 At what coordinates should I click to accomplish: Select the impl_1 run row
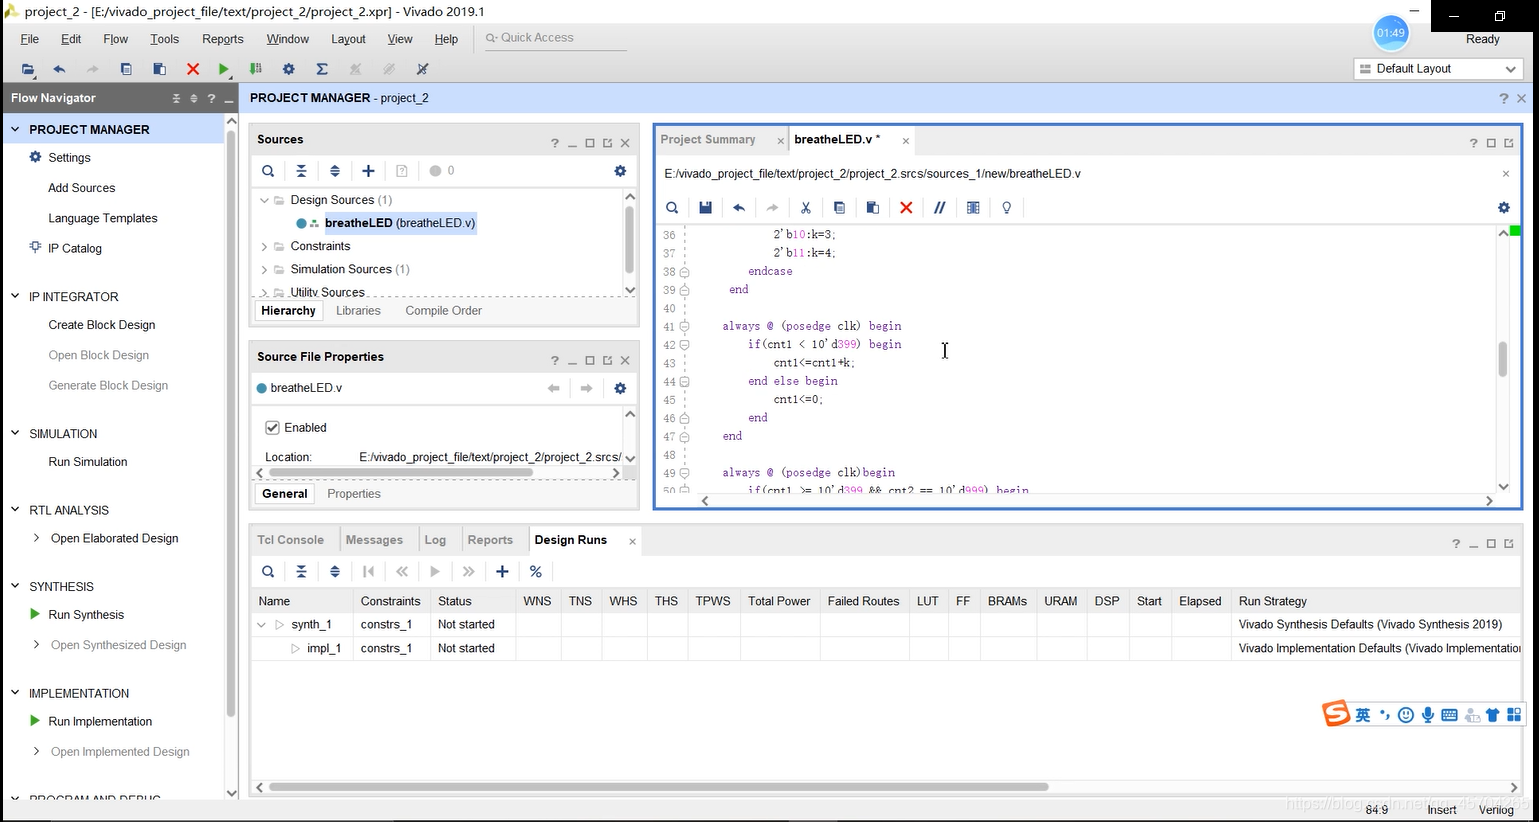(x=885, y=649)
